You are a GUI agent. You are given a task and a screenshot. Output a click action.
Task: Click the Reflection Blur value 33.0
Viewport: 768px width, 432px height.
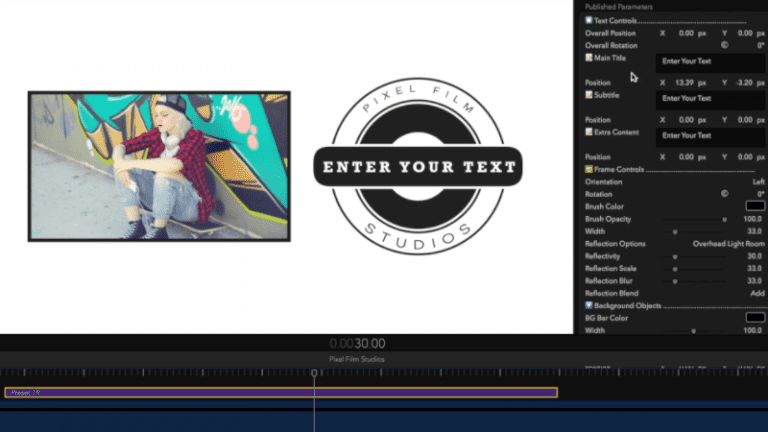point(755,281)
